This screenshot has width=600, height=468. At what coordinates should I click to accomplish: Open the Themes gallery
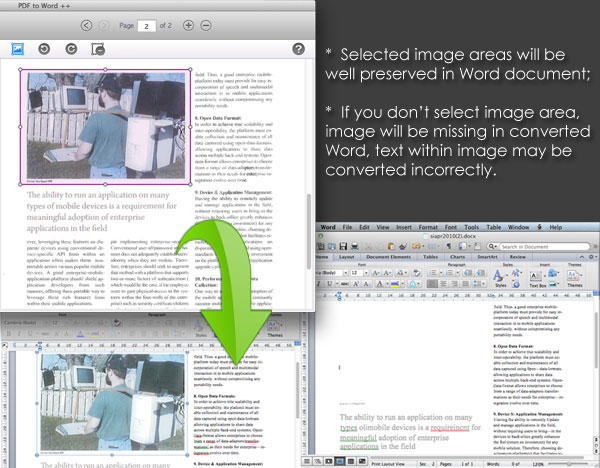(x=574, y=278)
